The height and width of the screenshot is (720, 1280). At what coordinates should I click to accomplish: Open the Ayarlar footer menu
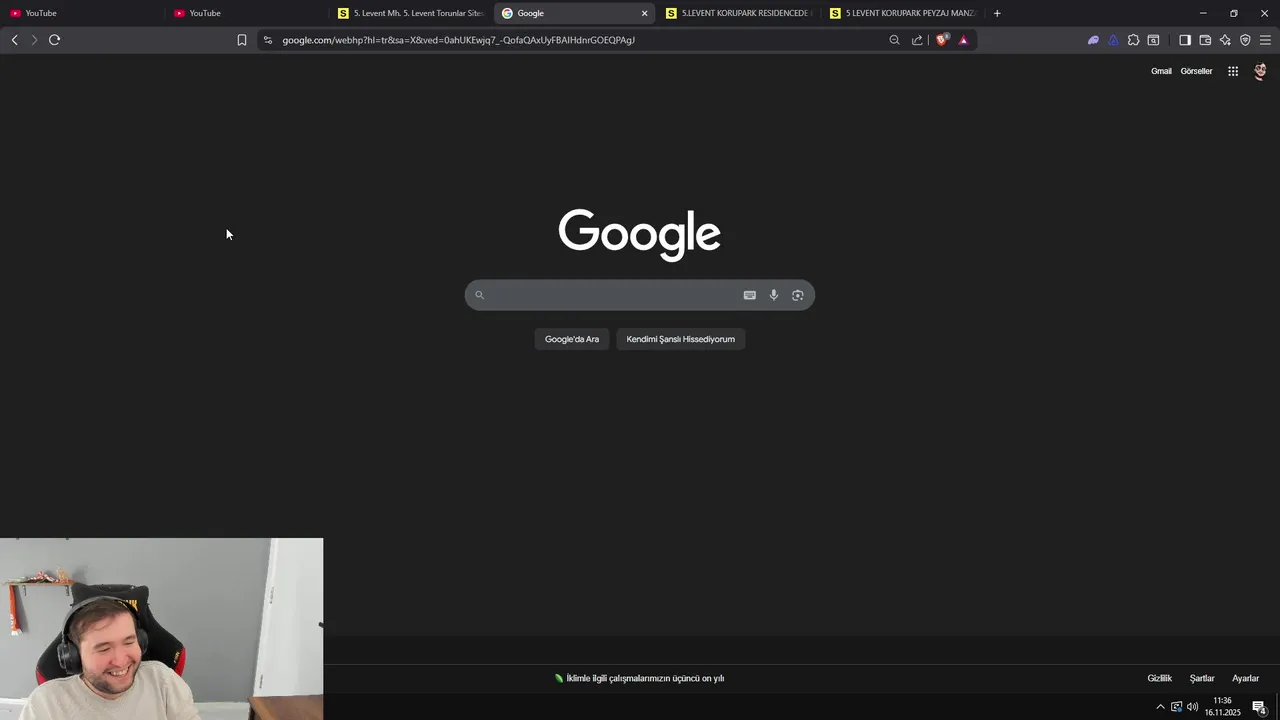pos(1245,678)
